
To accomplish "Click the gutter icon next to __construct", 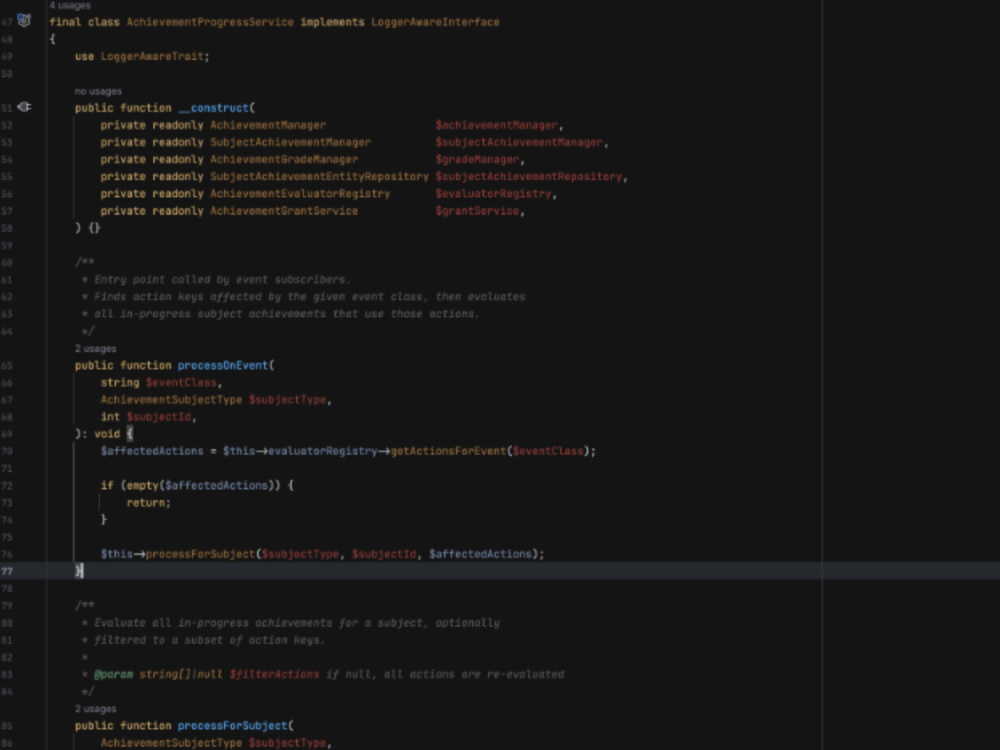I will (x=24, y=107).
